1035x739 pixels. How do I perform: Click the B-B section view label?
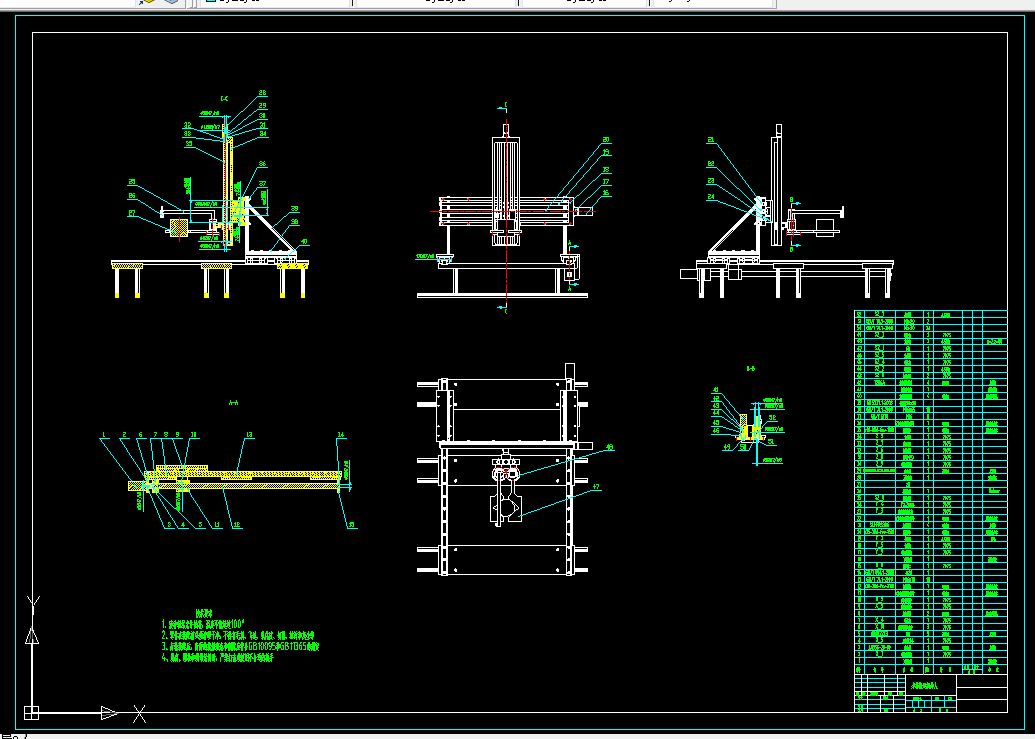pyautogui.click(x=751, y=369)
